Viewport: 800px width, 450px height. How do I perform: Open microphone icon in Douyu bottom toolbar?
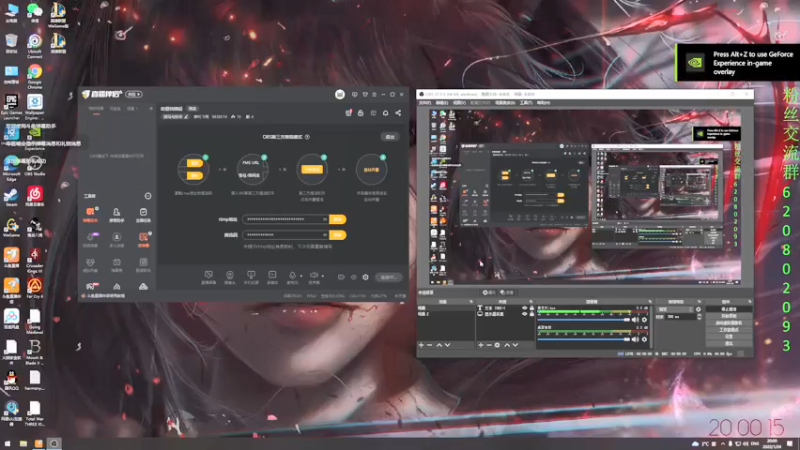coord(292,274)
